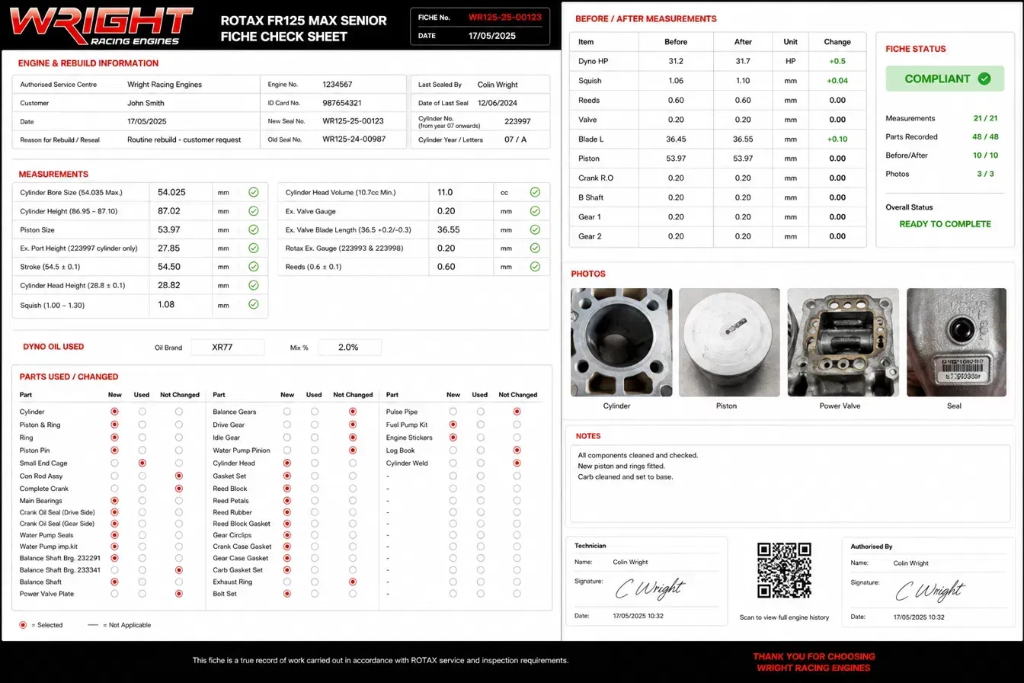This screenshot has width=1024, height=683.
Task: Click the green check on Reeds (0.6 ± 0.1) row
Action: [x=535, y=266]
